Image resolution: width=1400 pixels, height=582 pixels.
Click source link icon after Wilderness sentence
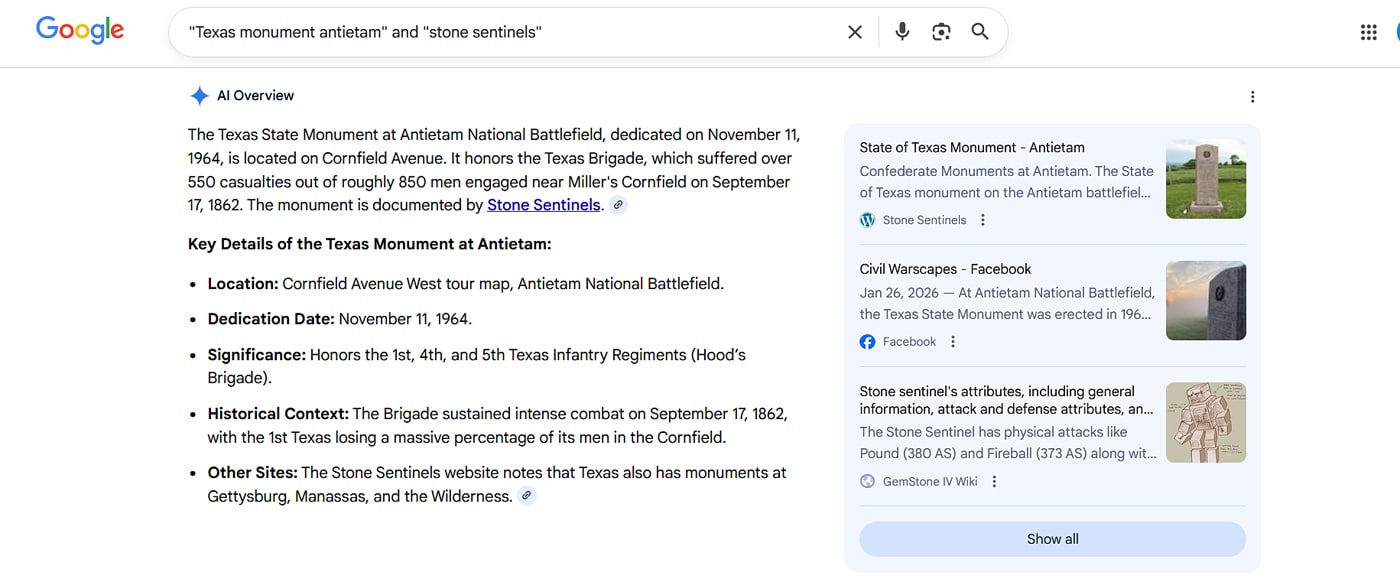527,496
